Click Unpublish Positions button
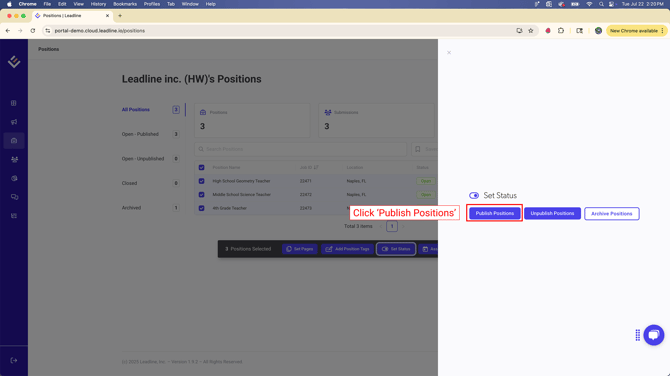 (552, 213)
